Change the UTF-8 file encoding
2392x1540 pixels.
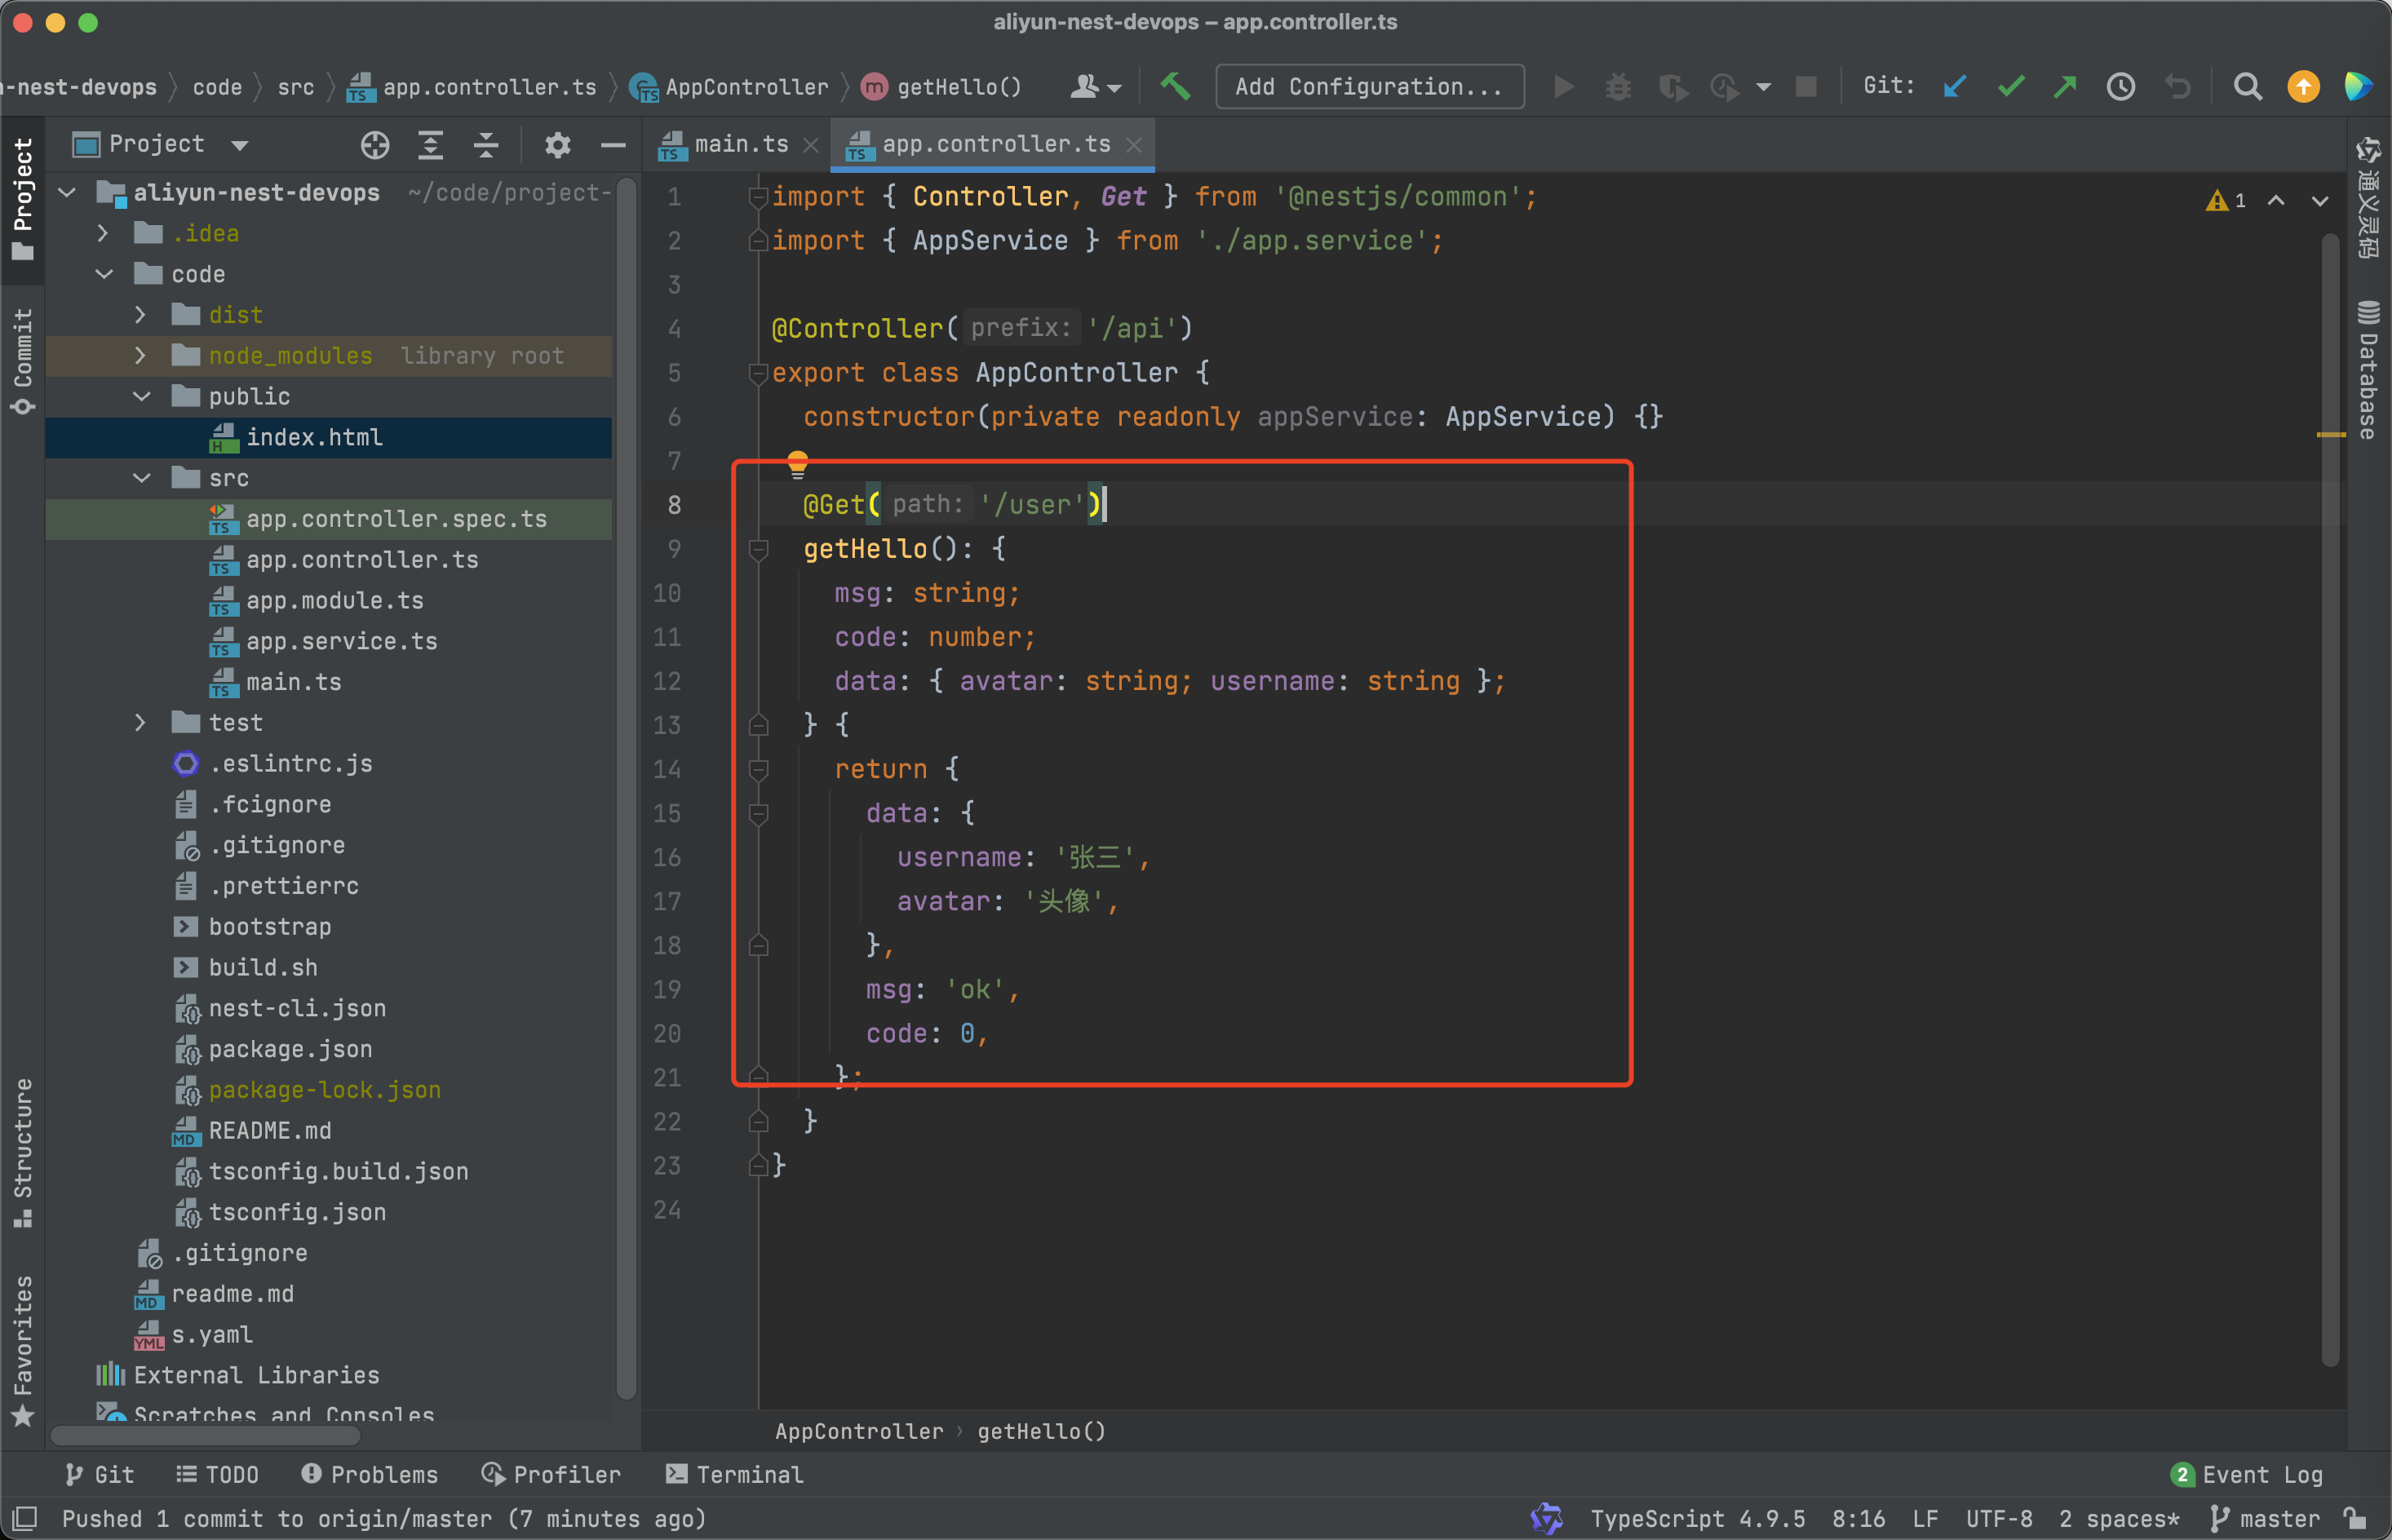[x=1999, y=1518]
